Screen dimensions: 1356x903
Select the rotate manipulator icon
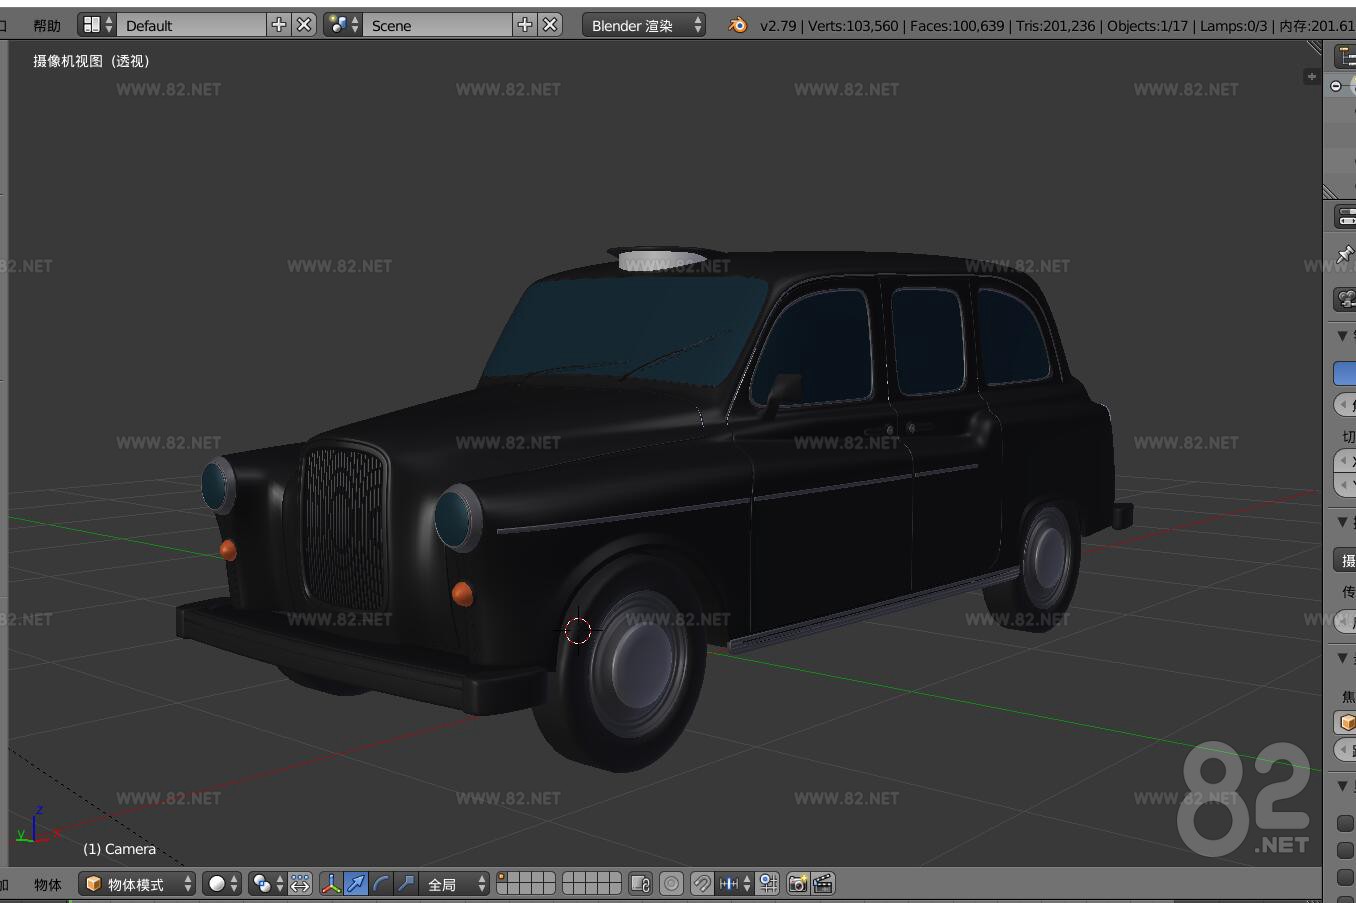(x=380, y=883)
